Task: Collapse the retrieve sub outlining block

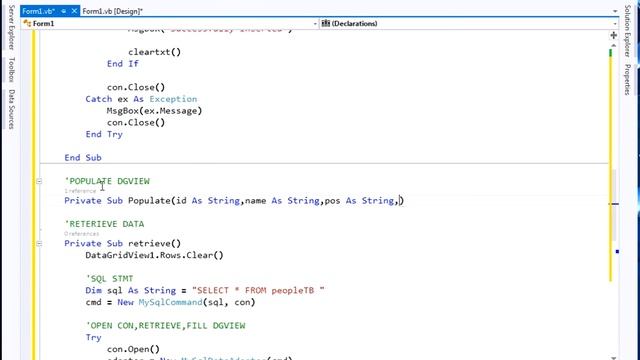Action: coord(39,243)
